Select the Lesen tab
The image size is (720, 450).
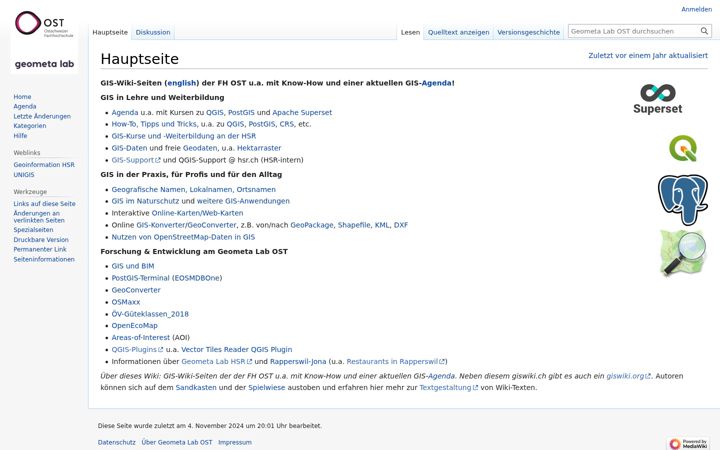coord(410,32)
